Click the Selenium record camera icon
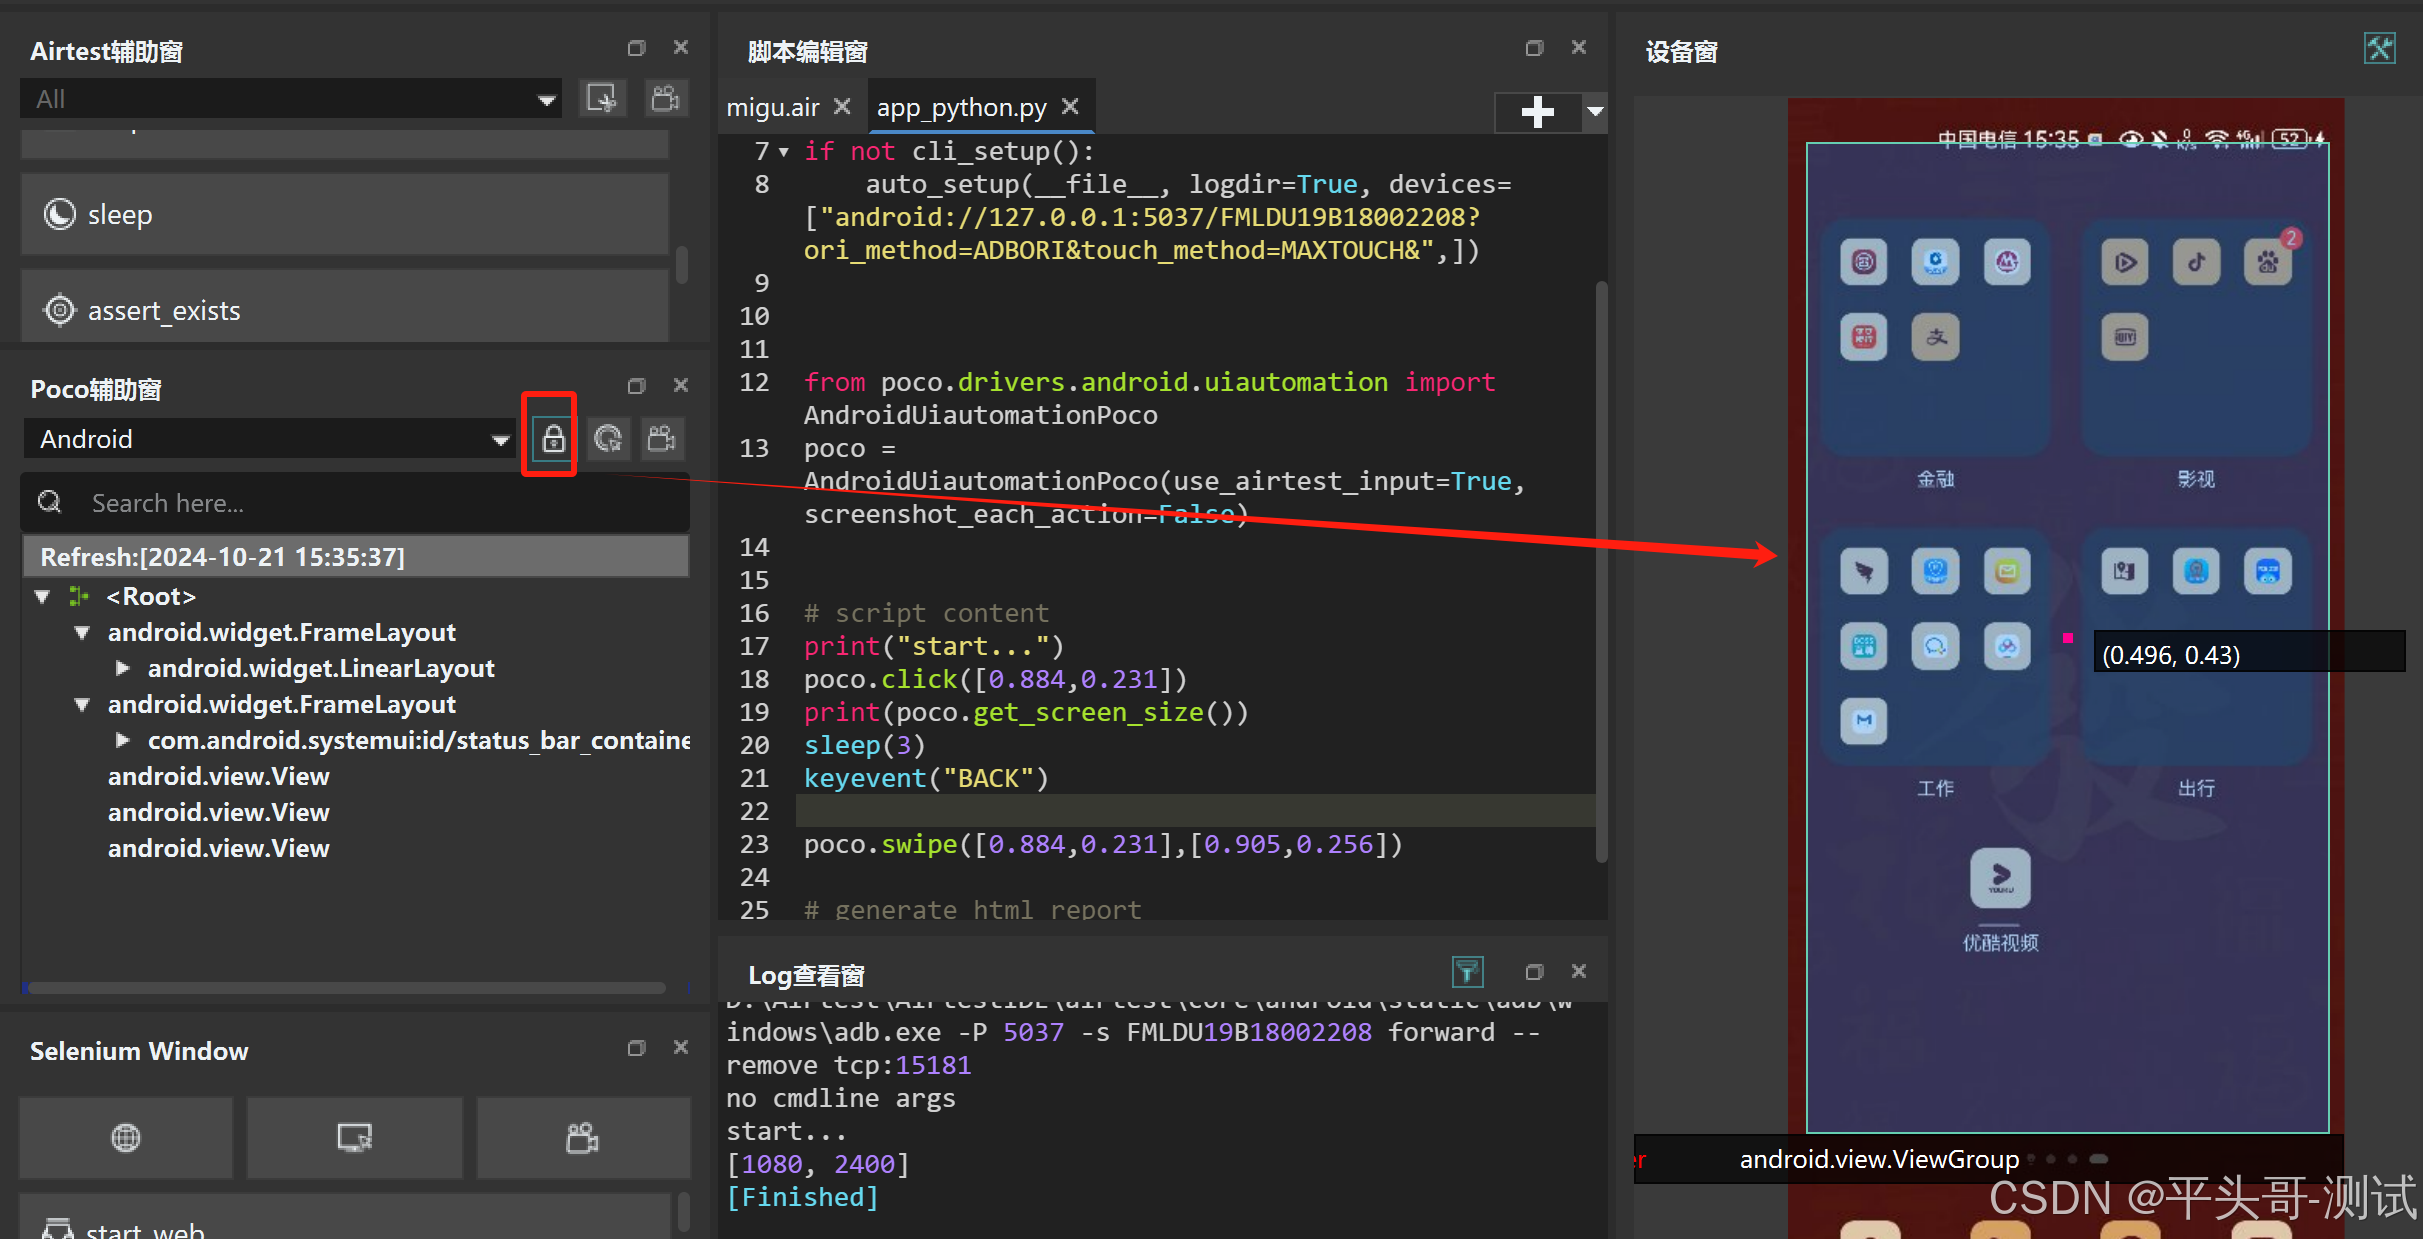This screenshot has height=1239, width=2423. 582,1137
